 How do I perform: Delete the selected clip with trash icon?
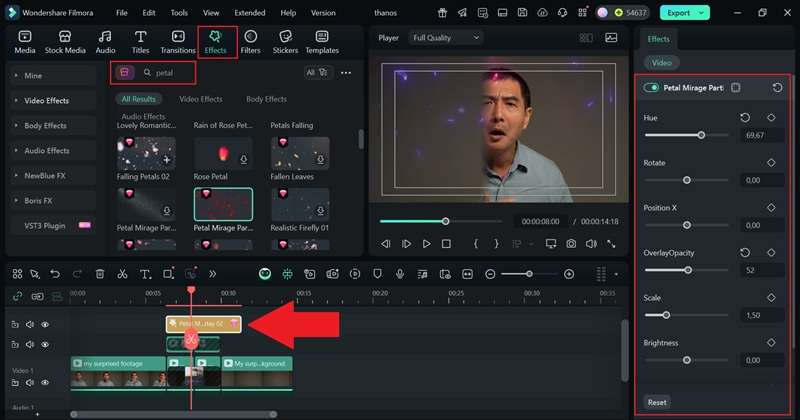[100, 274]
